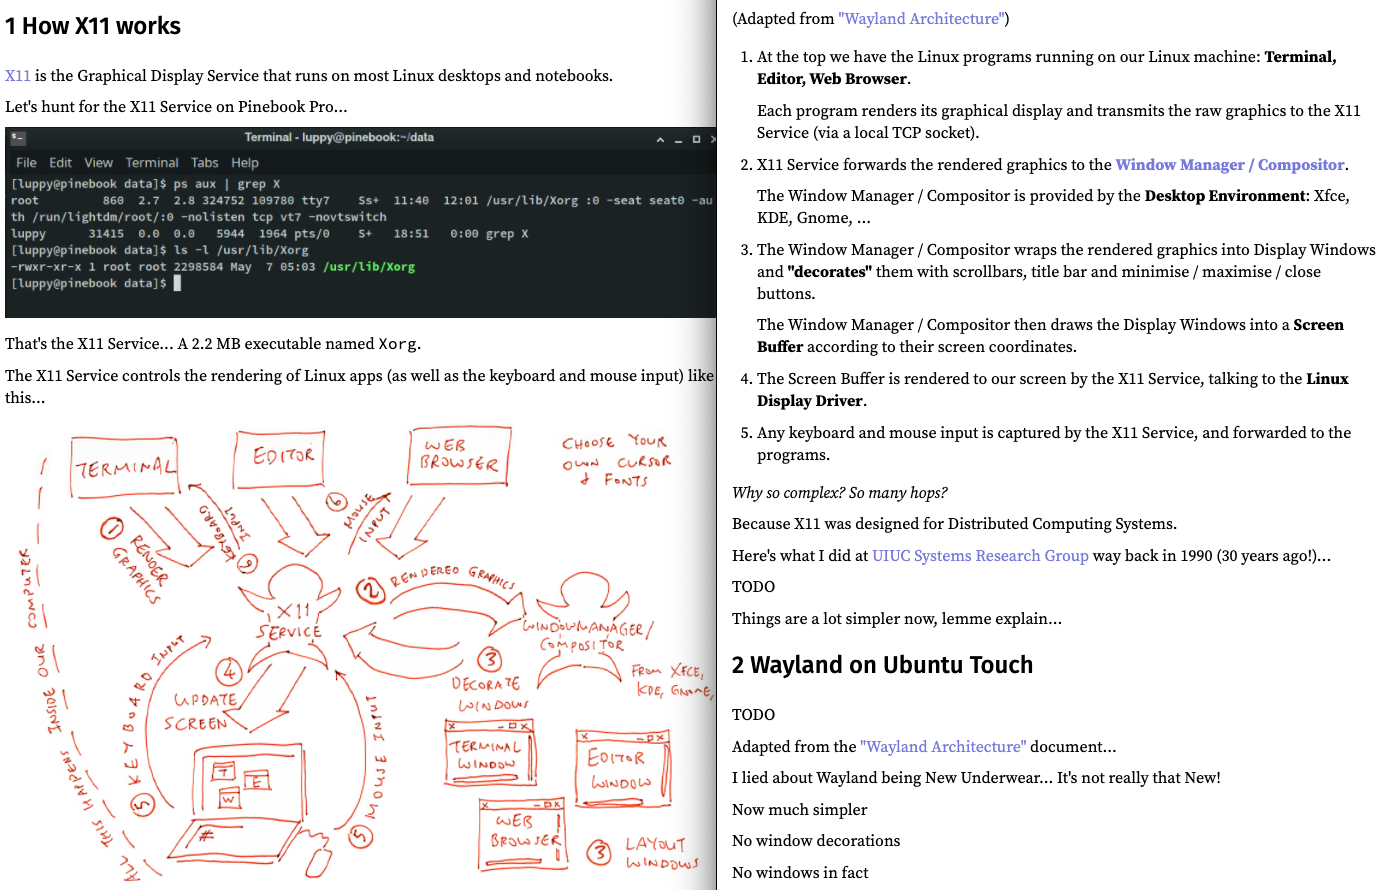Click the hand-drawn Editor box at top
Viewport: 1386px width, 890px height.
(283, 458)
